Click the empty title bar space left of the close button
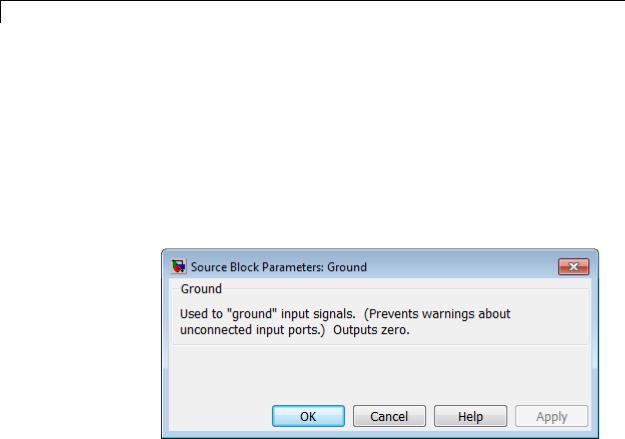625x439 pixels. click(x=462, y=266)
